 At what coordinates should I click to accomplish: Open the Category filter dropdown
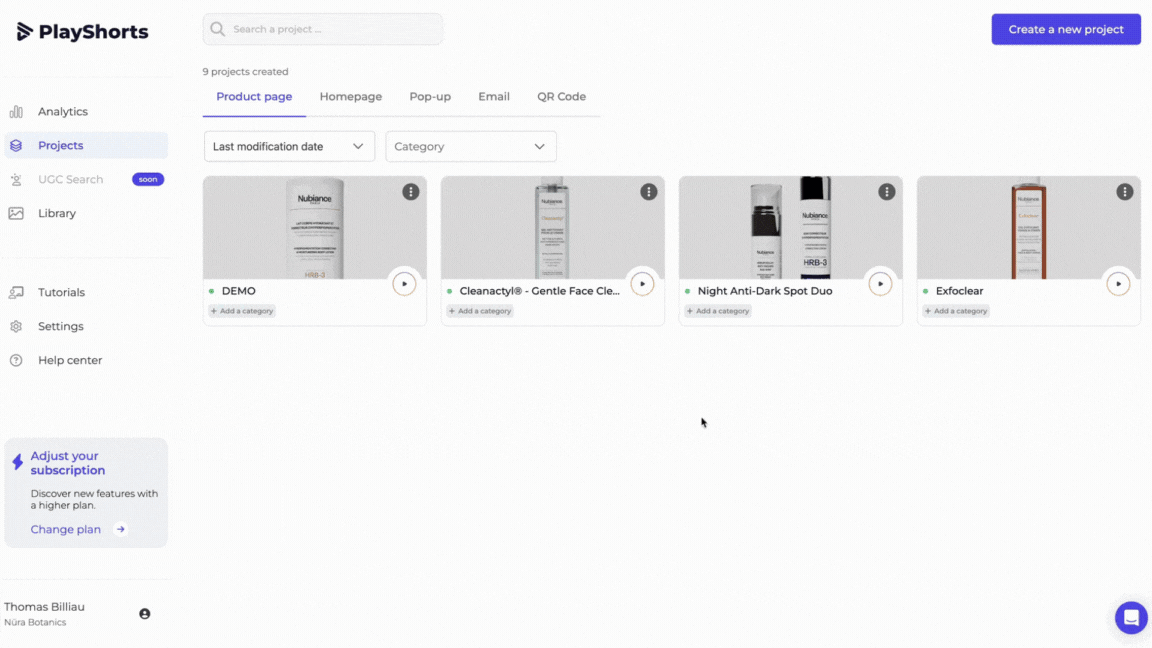pos(471,146)
